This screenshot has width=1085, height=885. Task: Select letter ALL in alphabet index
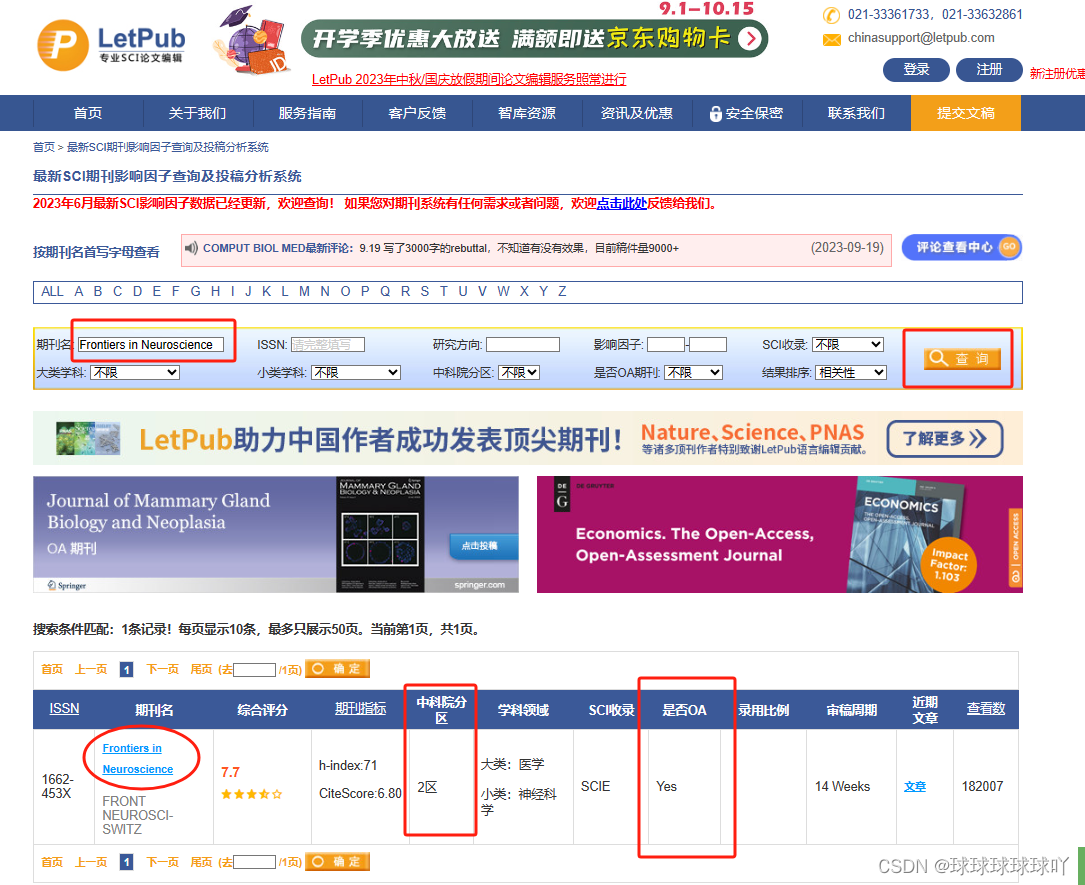coord(52,291)
